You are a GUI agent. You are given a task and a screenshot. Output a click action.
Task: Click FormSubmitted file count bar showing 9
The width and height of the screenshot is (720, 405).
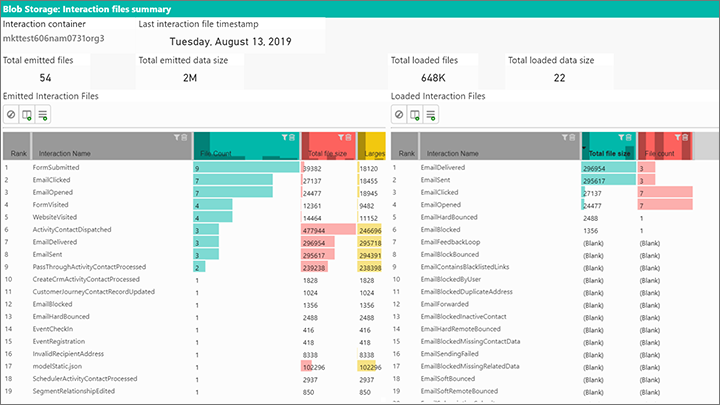[x=246, y=167]
